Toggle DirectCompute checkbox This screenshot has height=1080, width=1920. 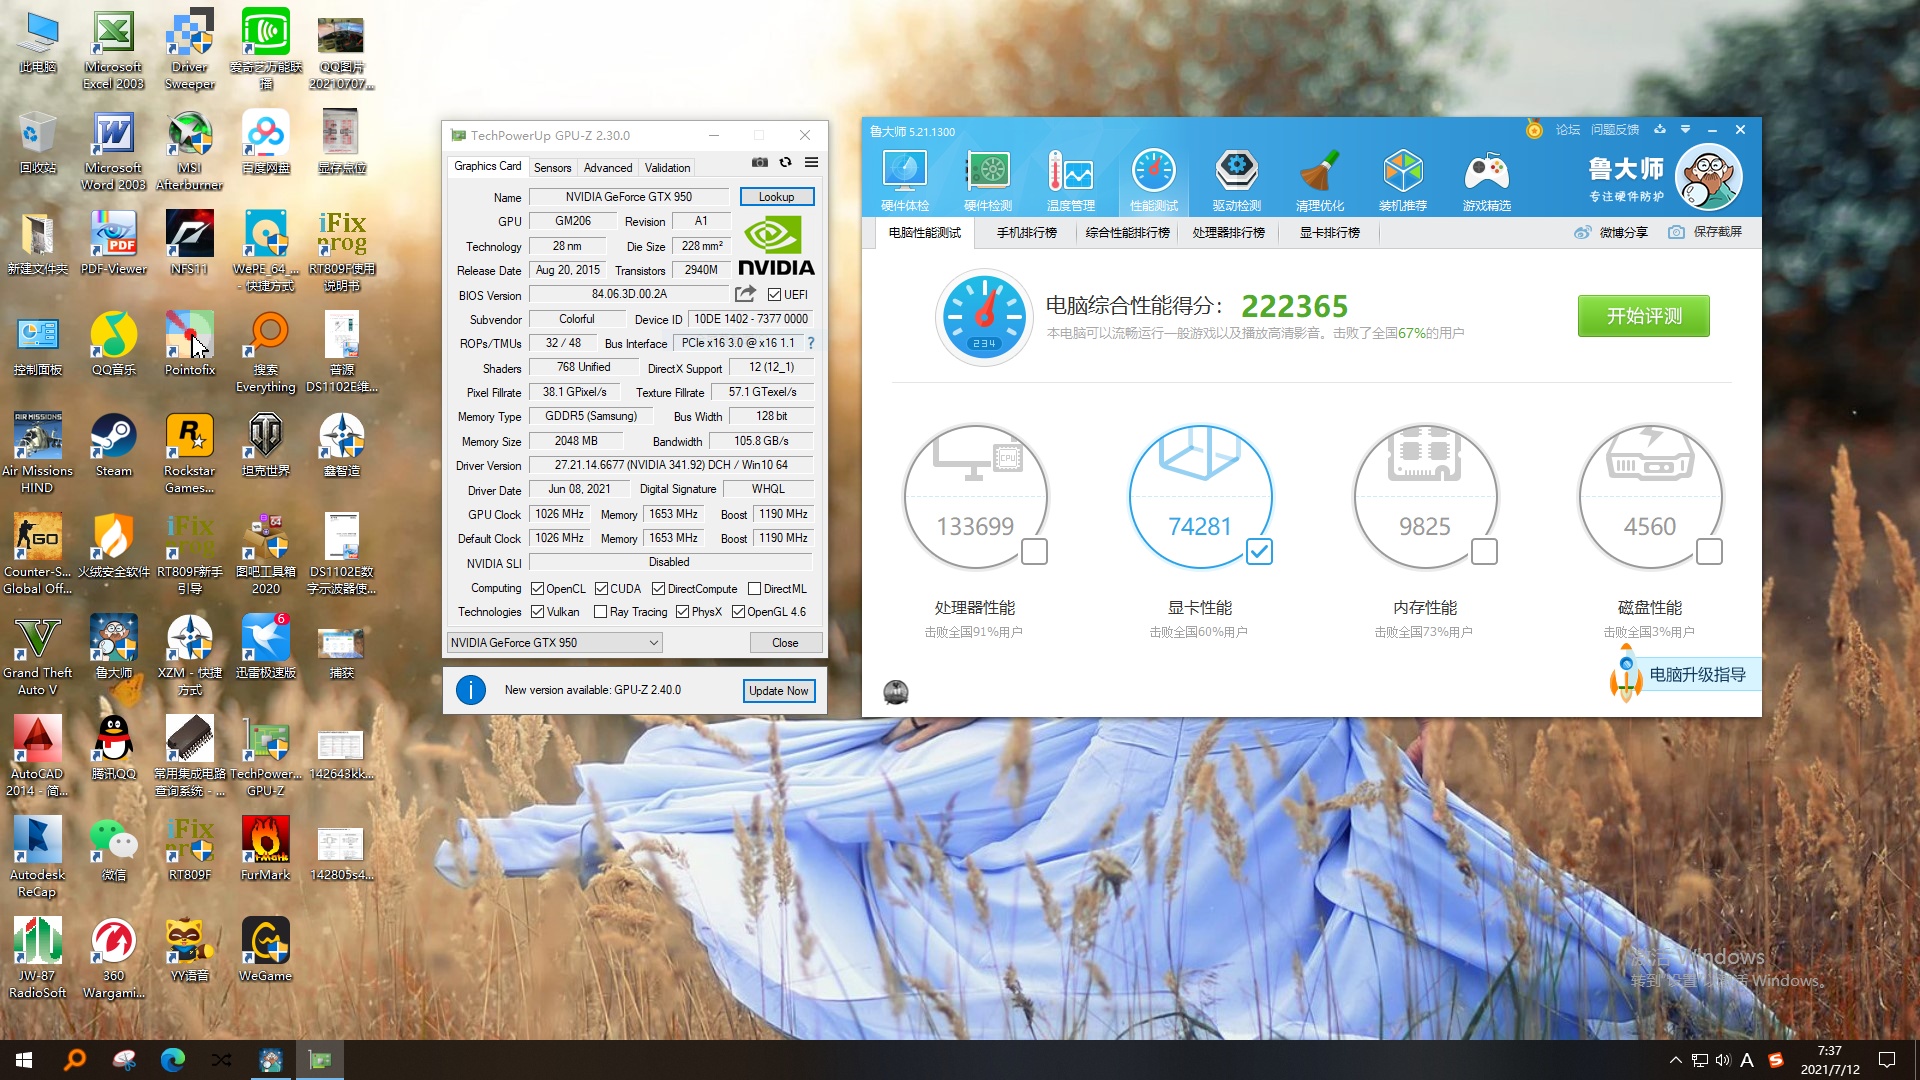tap(658, 589)
